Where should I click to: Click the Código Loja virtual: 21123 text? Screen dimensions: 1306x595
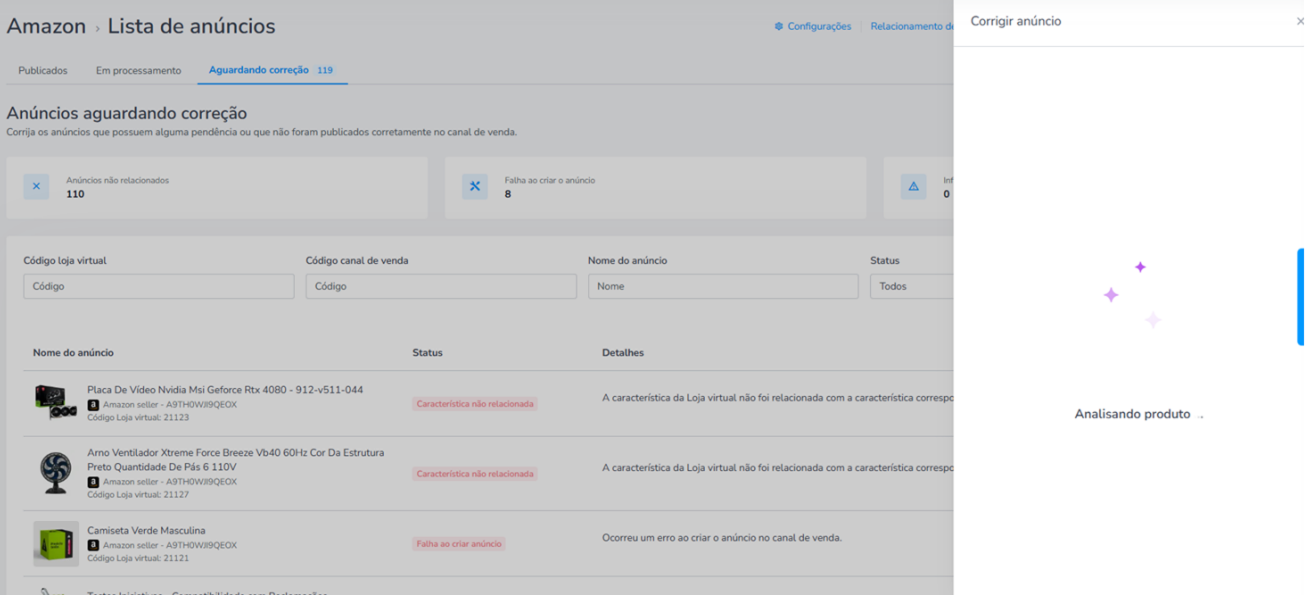tap(138, 418)
